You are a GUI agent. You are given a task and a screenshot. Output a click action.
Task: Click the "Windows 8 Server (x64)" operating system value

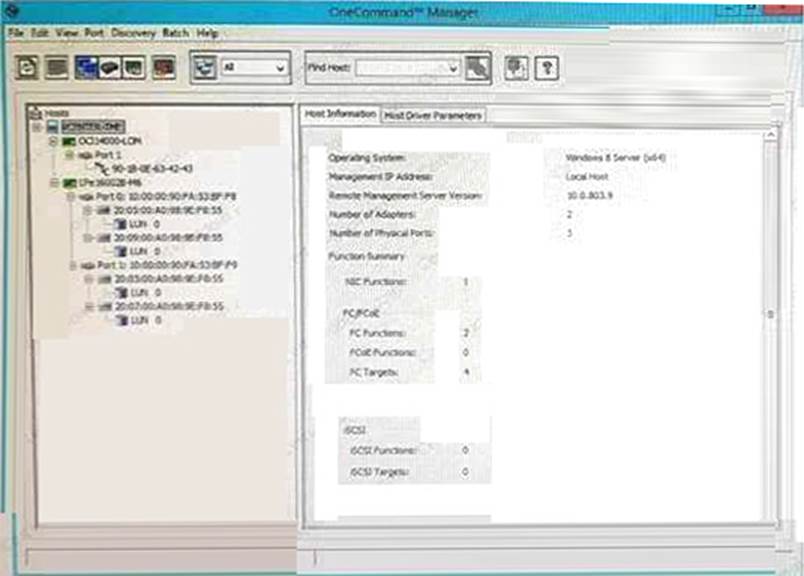(615, 158)
